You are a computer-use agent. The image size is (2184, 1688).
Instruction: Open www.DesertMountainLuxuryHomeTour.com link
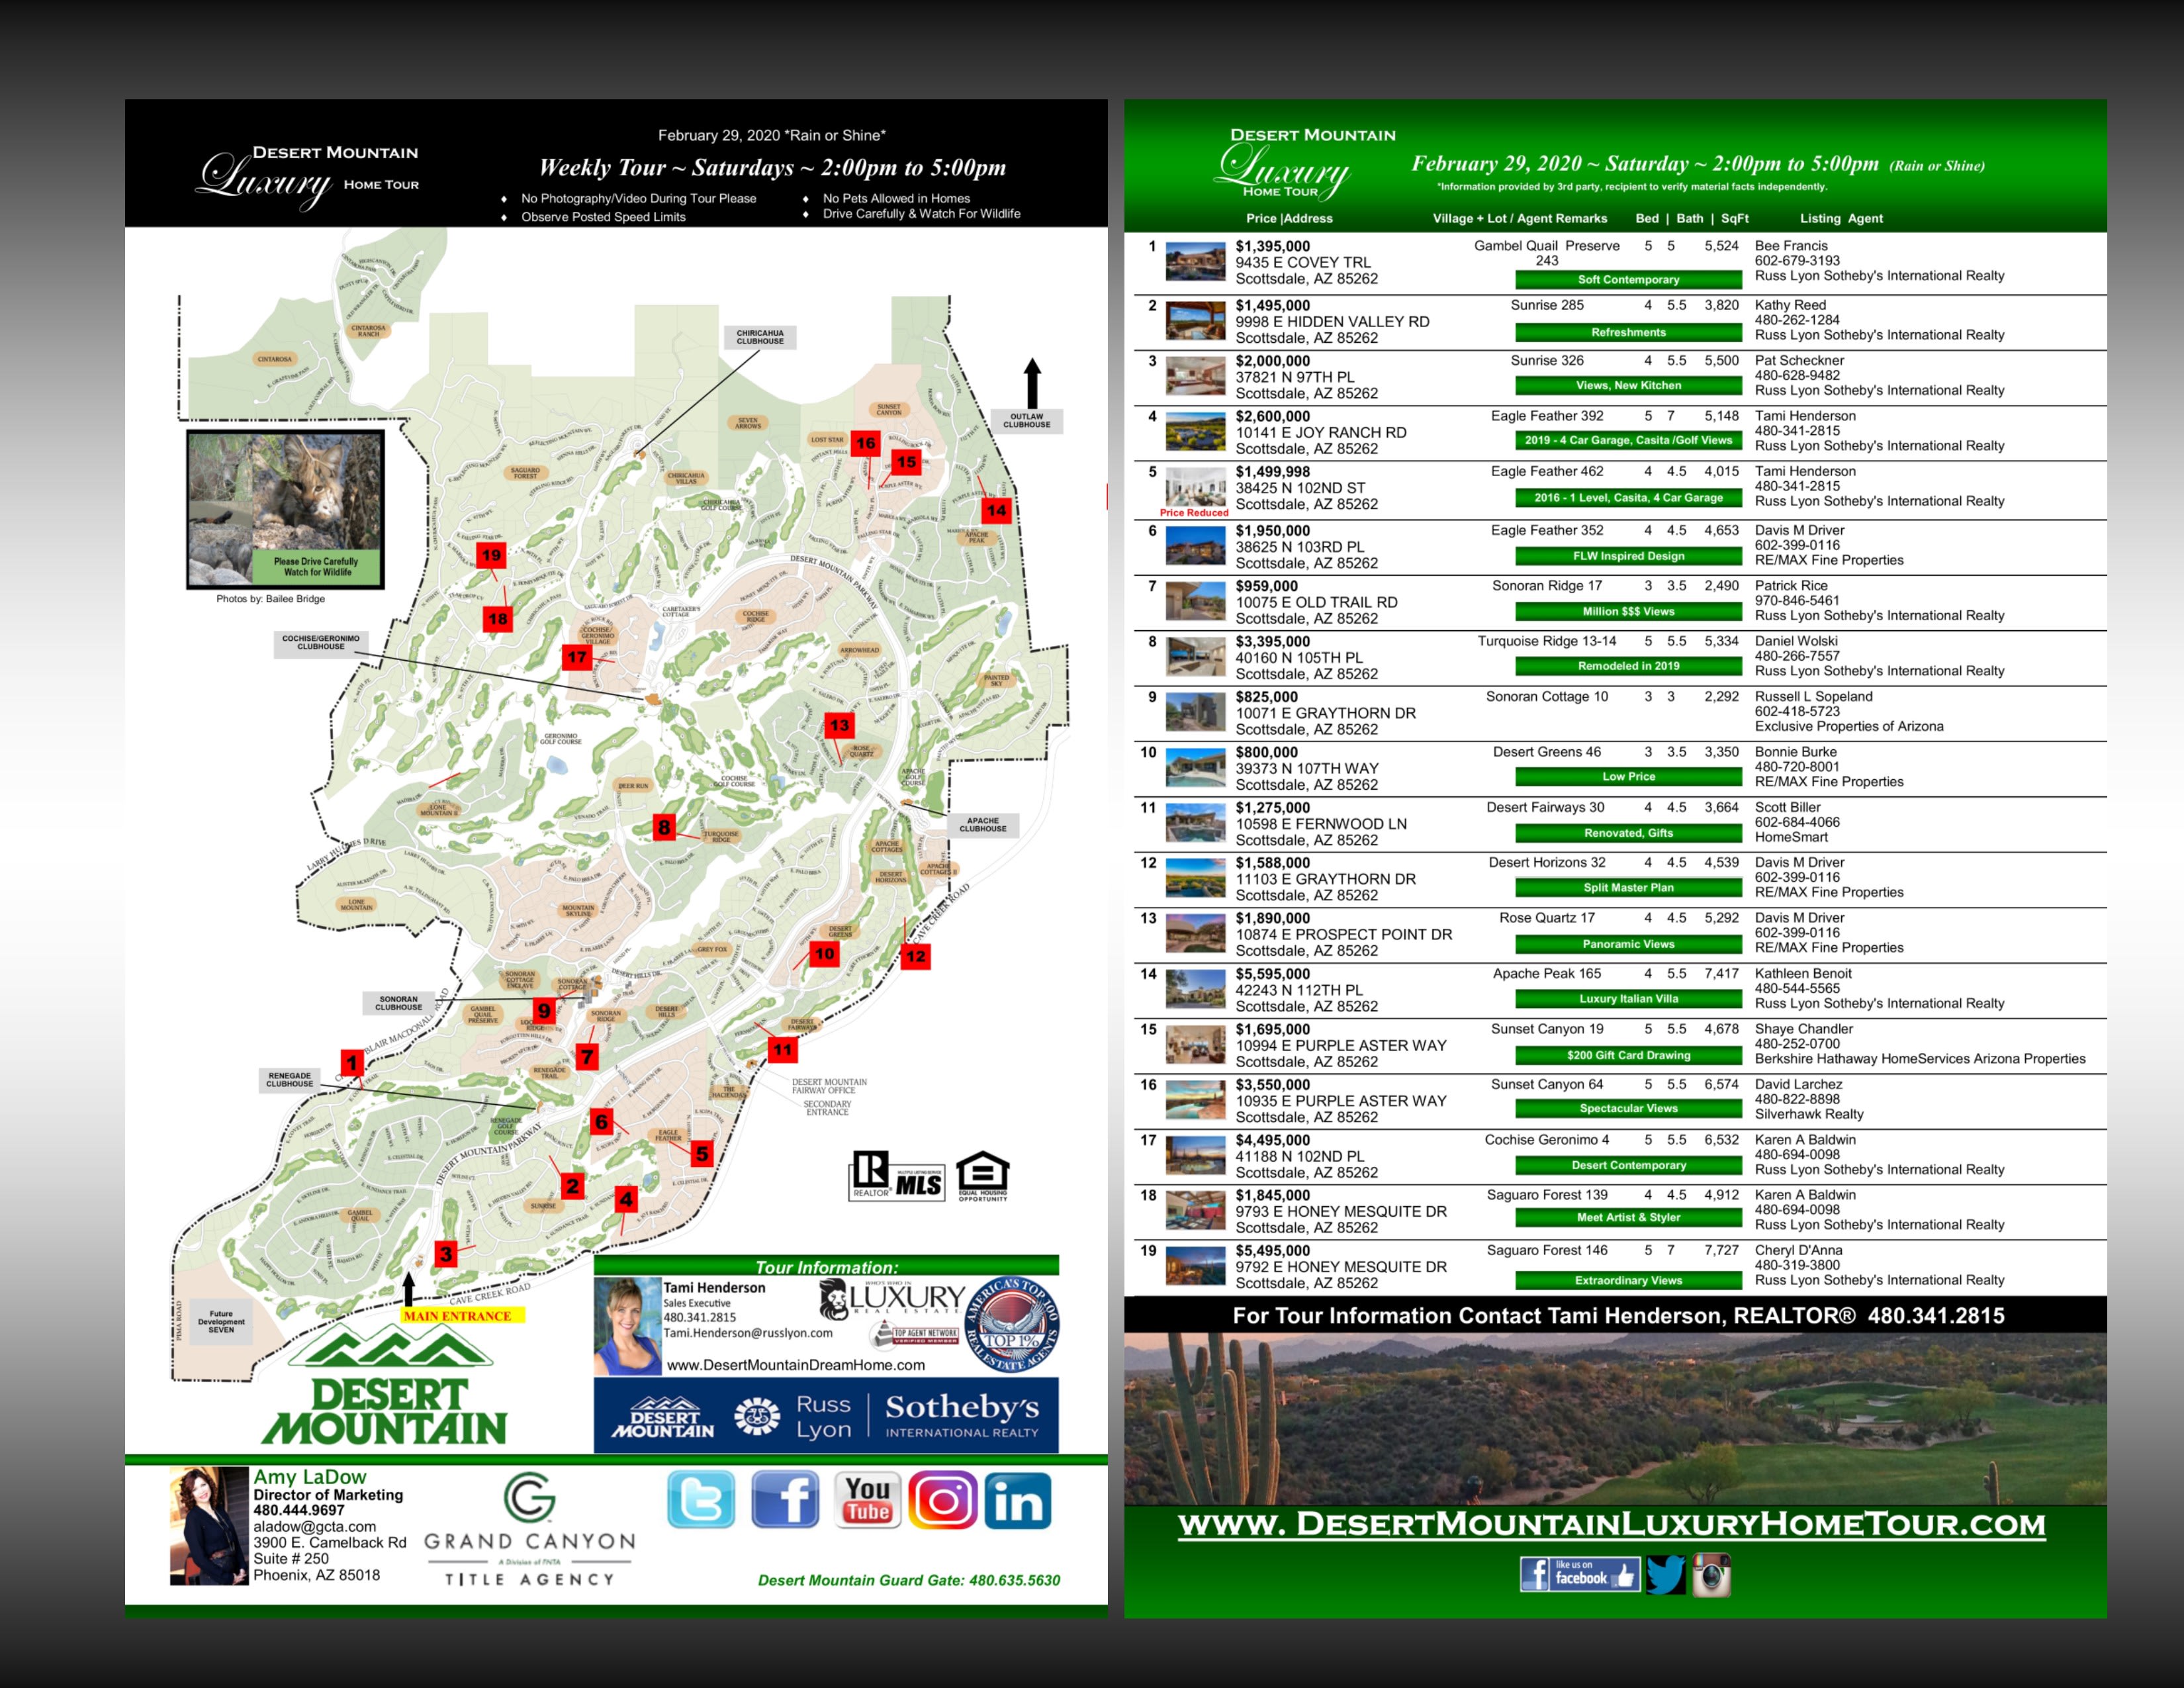click(x=1612, y=1524)
